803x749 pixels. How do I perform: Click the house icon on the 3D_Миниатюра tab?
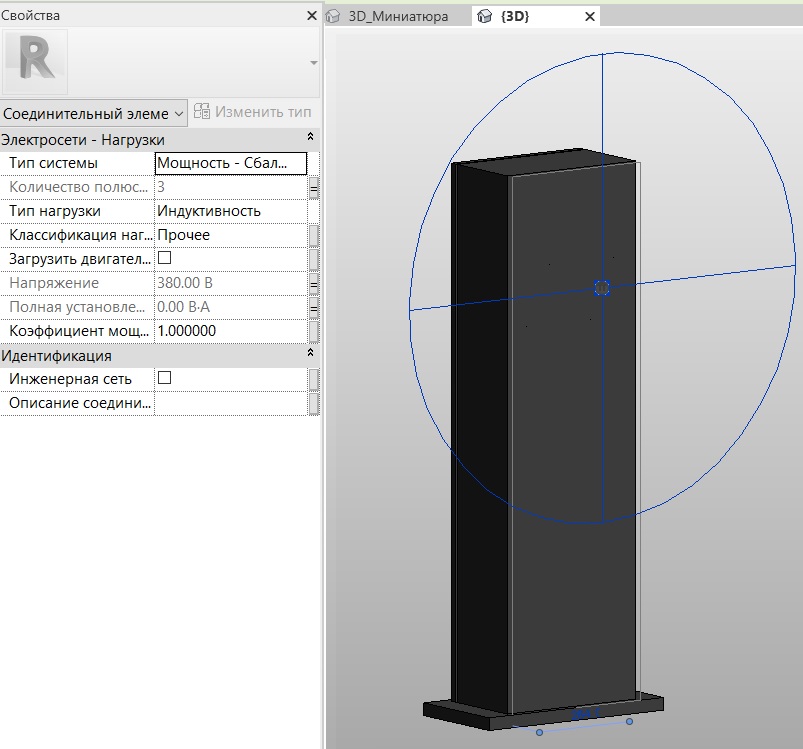coord(333,16)
